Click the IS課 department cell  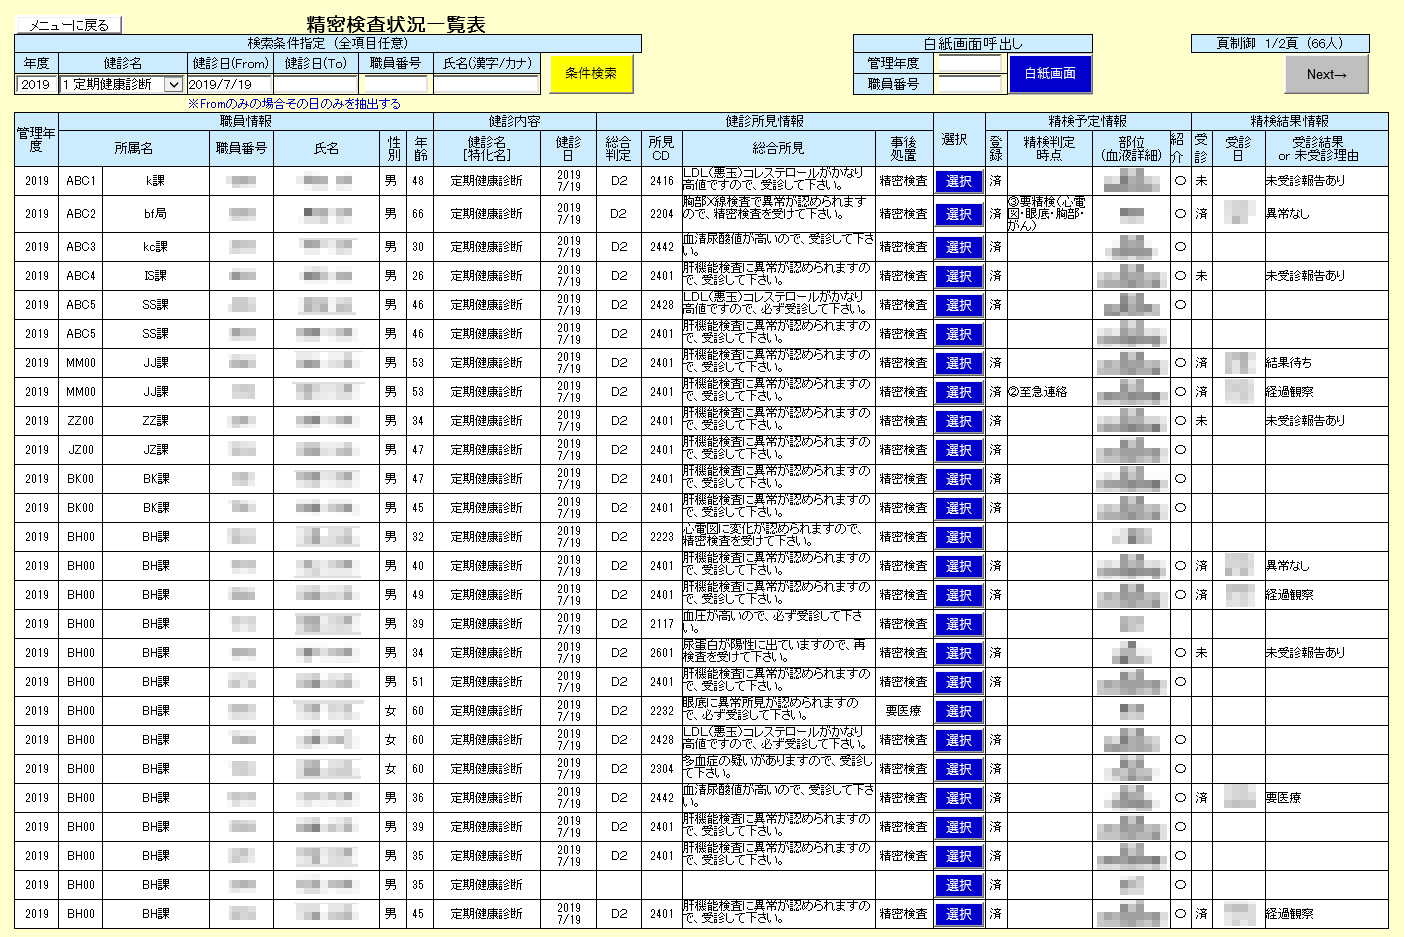coord(156,276)
